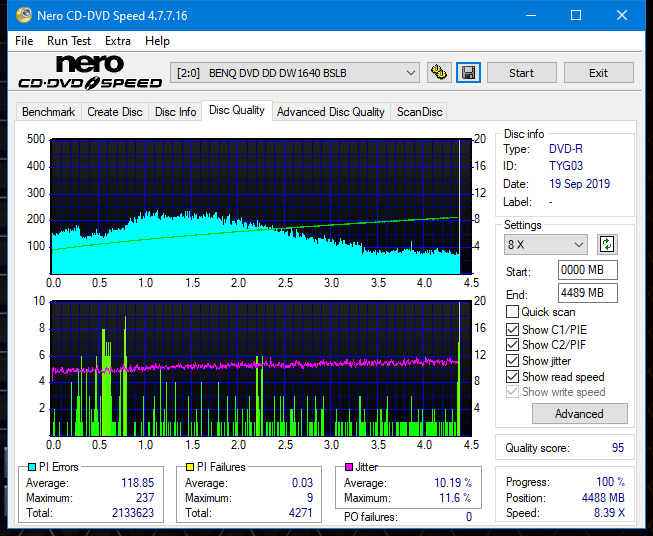Click the Start button

click(x=521, y=73)
